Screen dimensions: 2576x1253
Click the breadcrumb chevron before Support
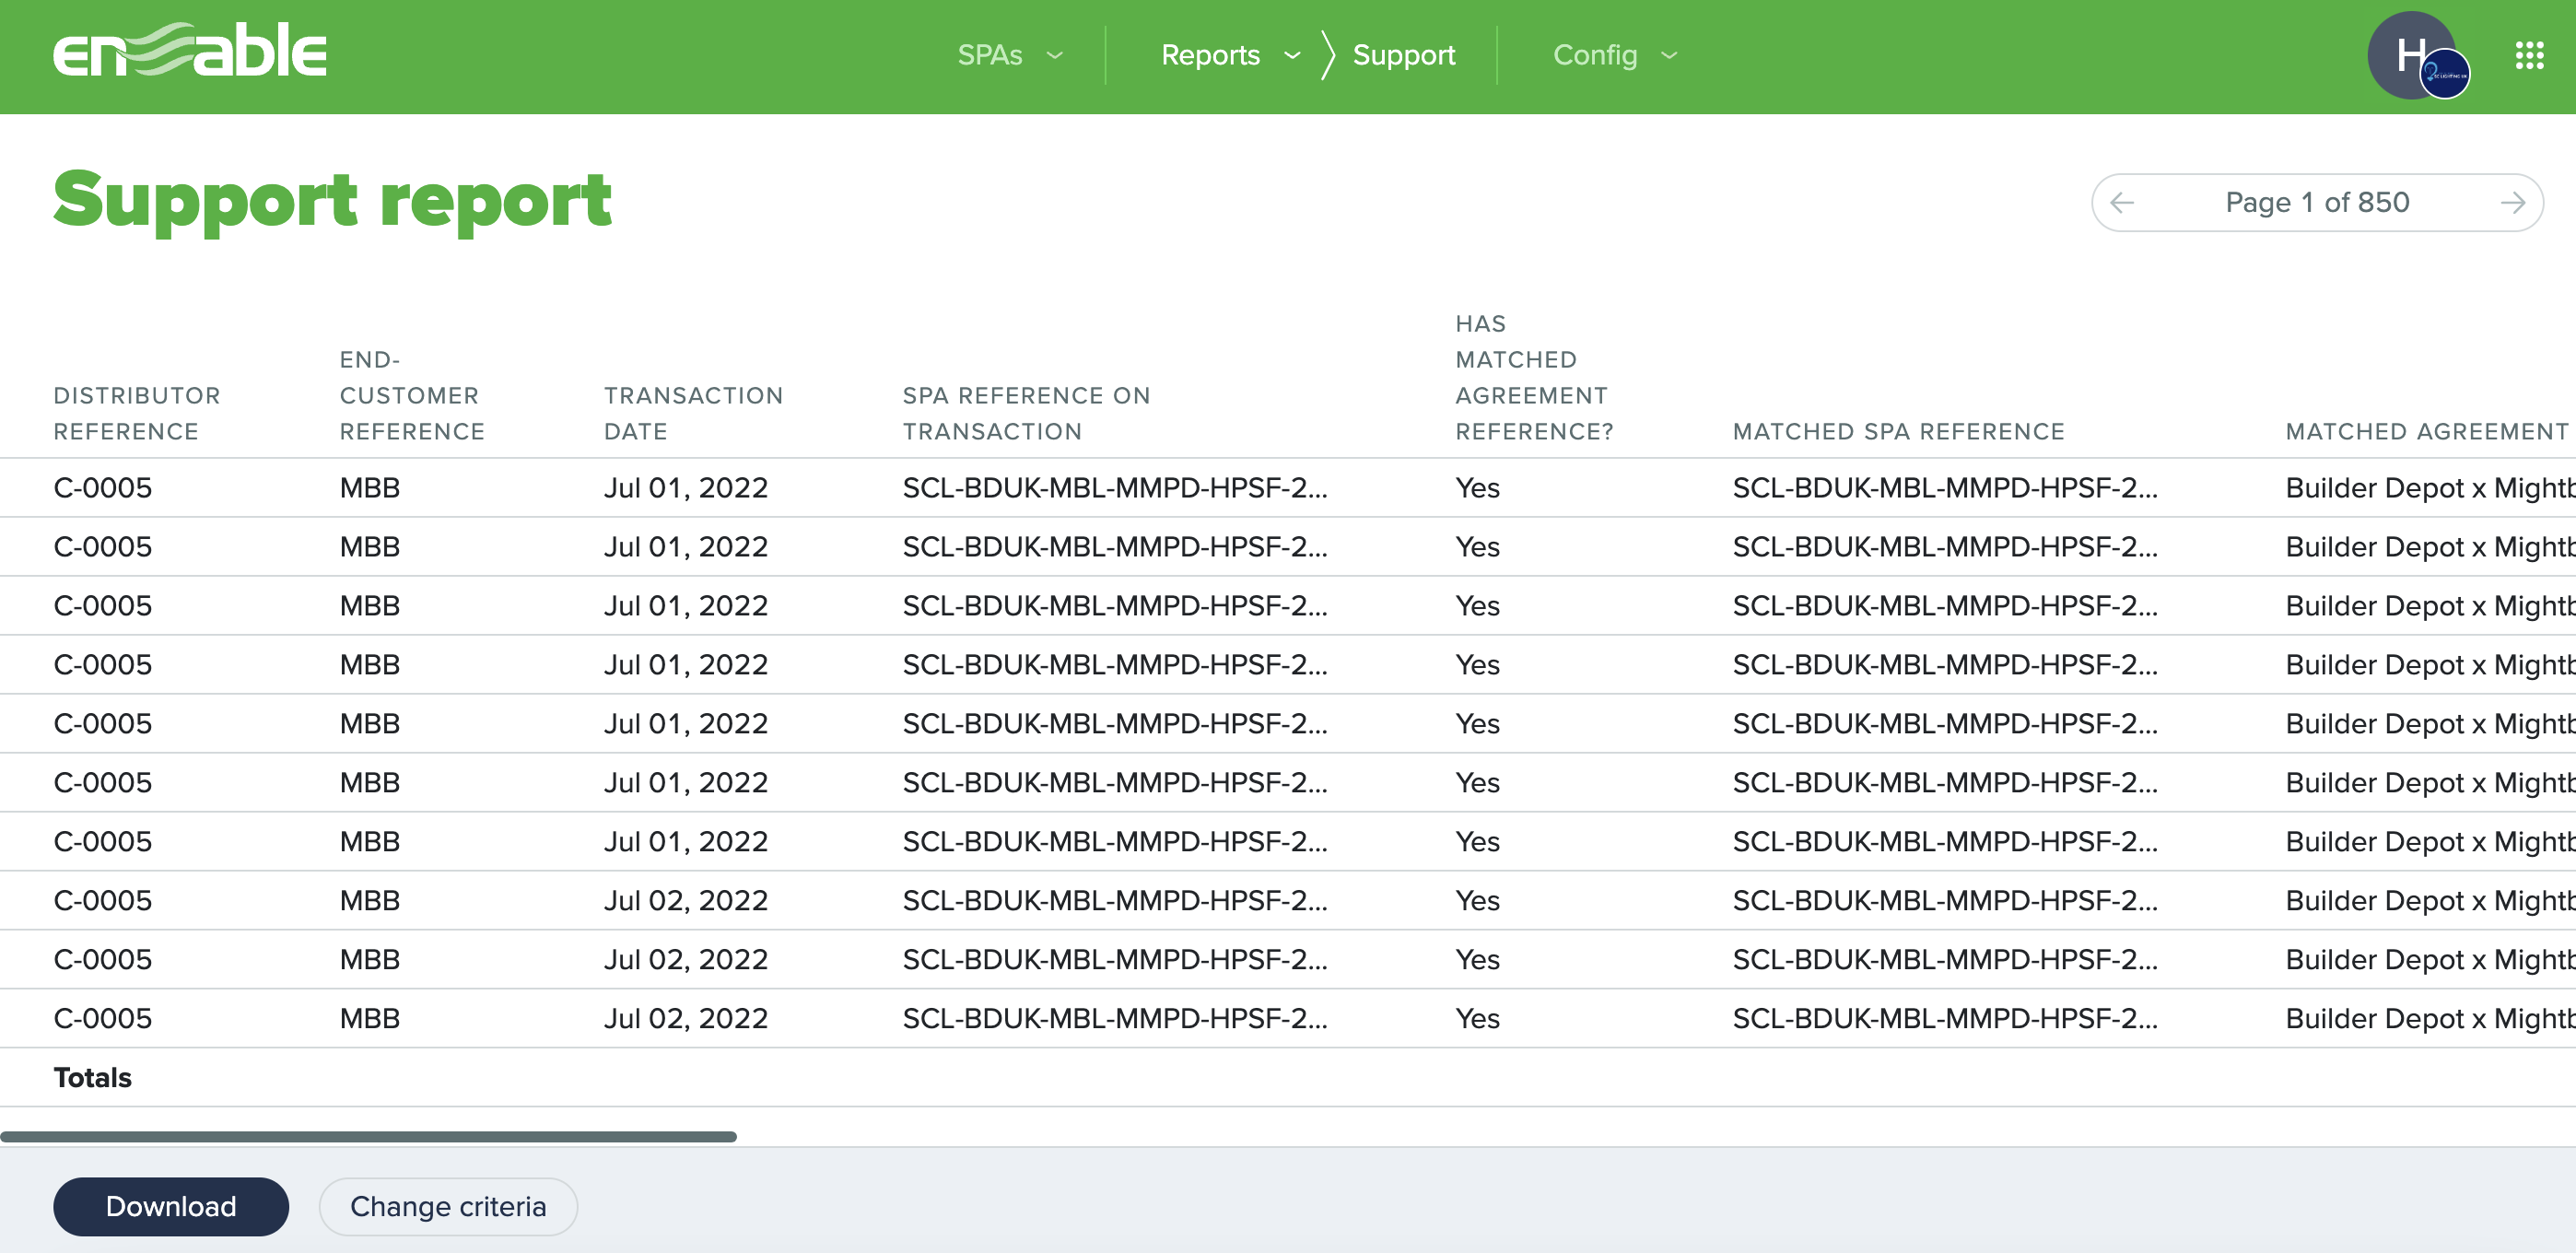[x=1327, y=55]
